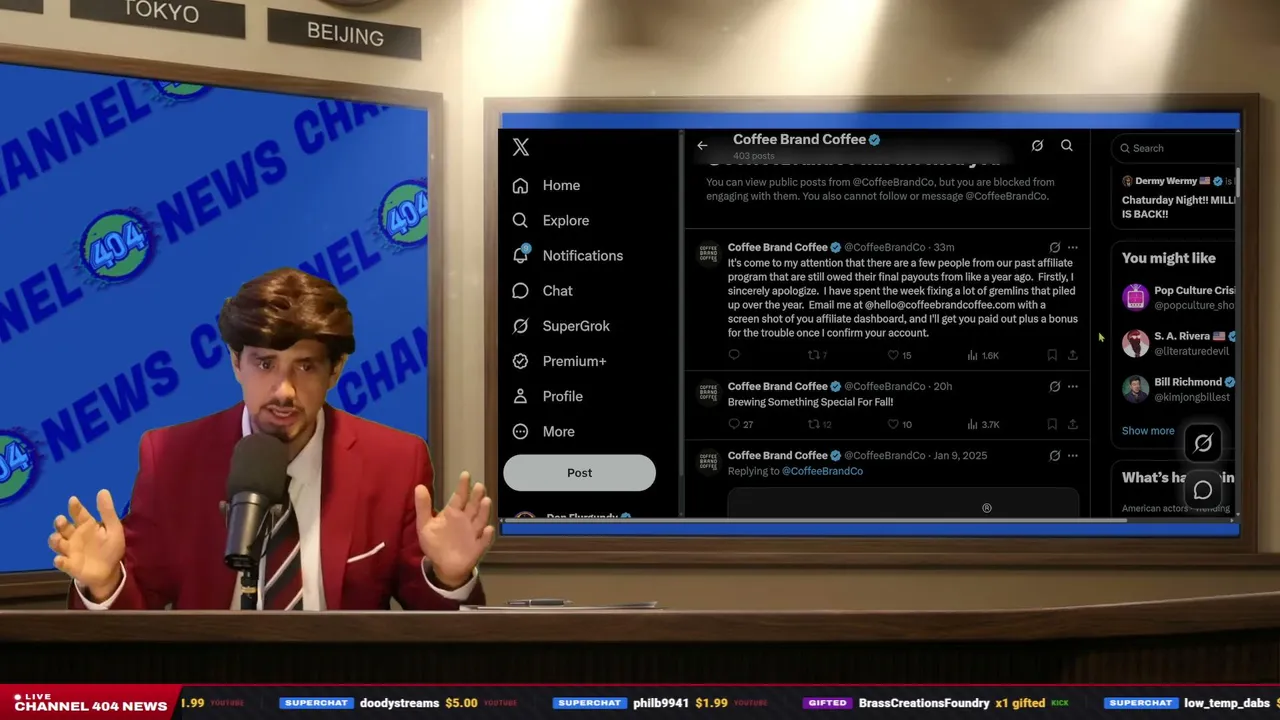Click the 33m timestamp on the first post

(943, 247)
